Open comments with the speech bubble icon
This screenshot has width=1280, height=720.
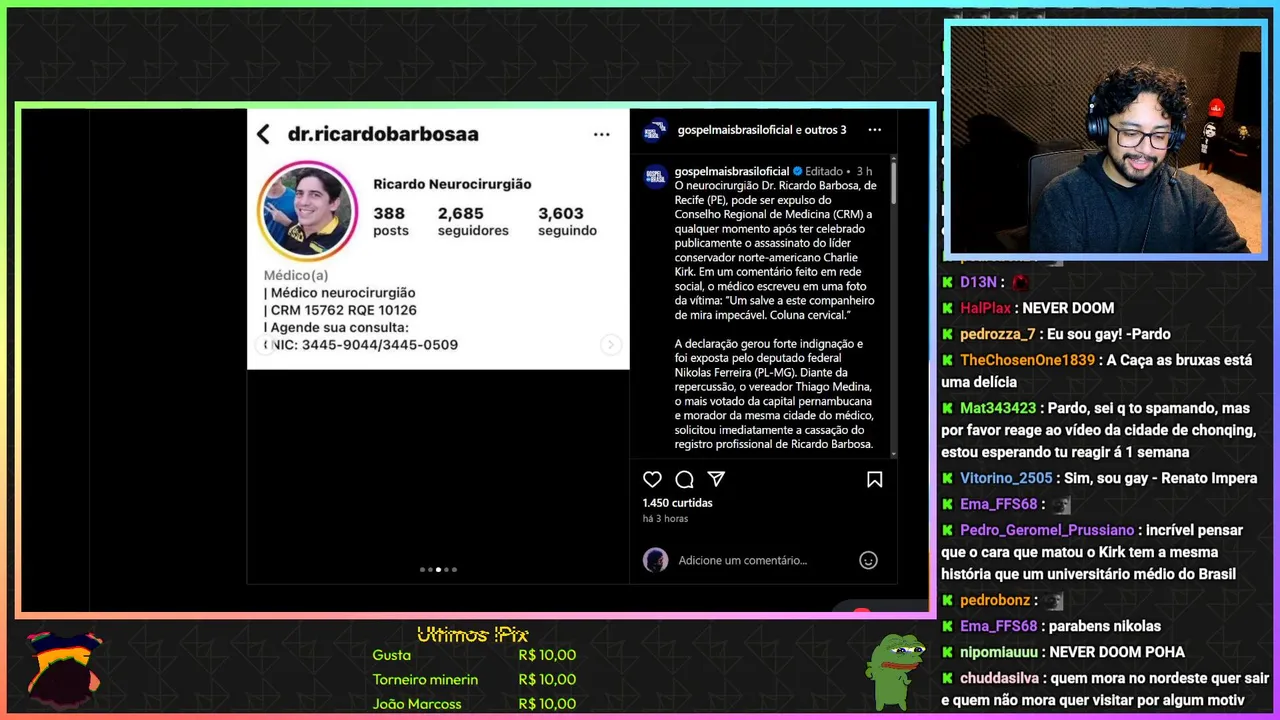[x=684, y=479]
